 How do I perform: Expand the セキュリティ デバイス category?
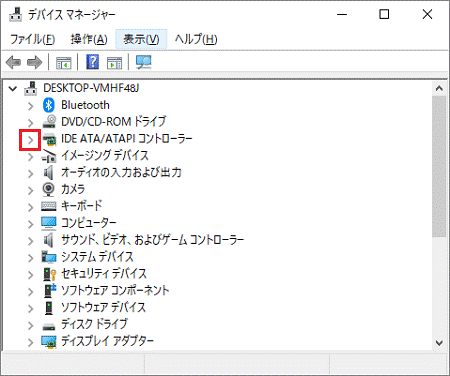pos(31,275)
